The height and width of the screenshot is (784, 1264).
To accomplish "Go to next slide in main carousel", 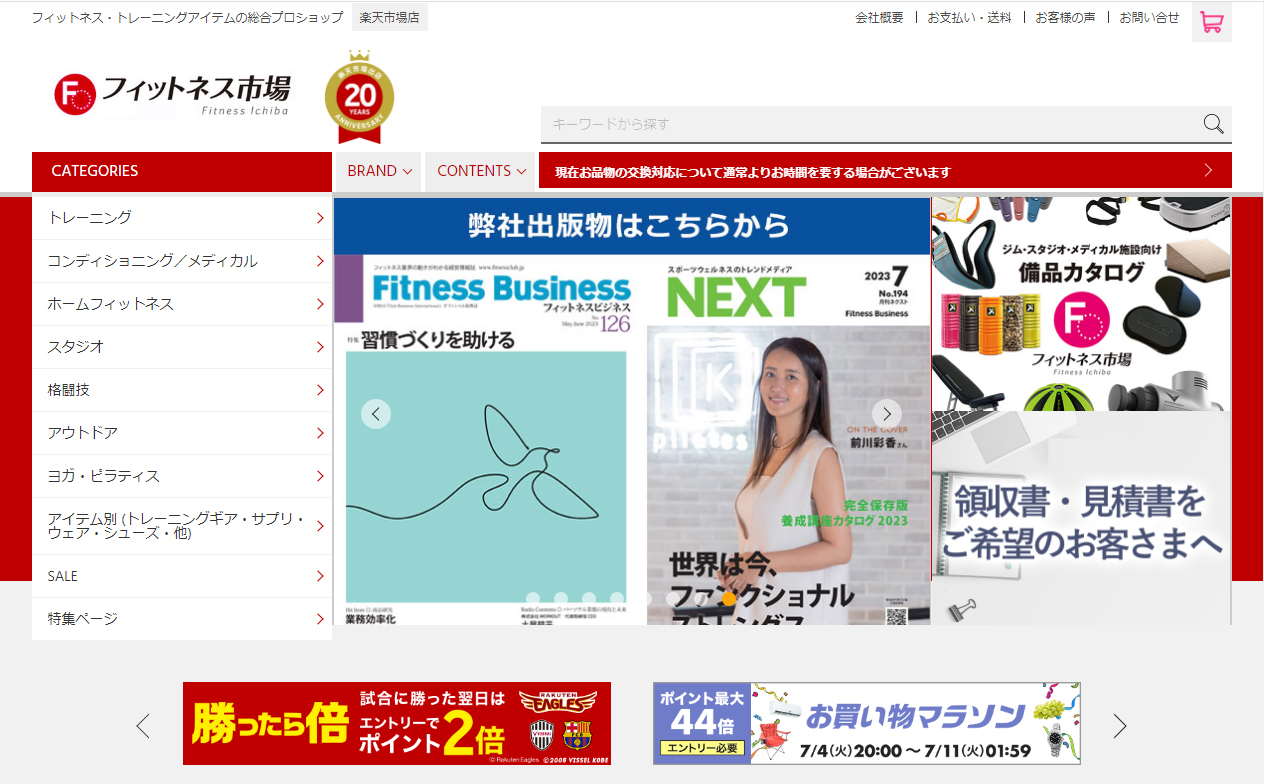I will (886, 413).
